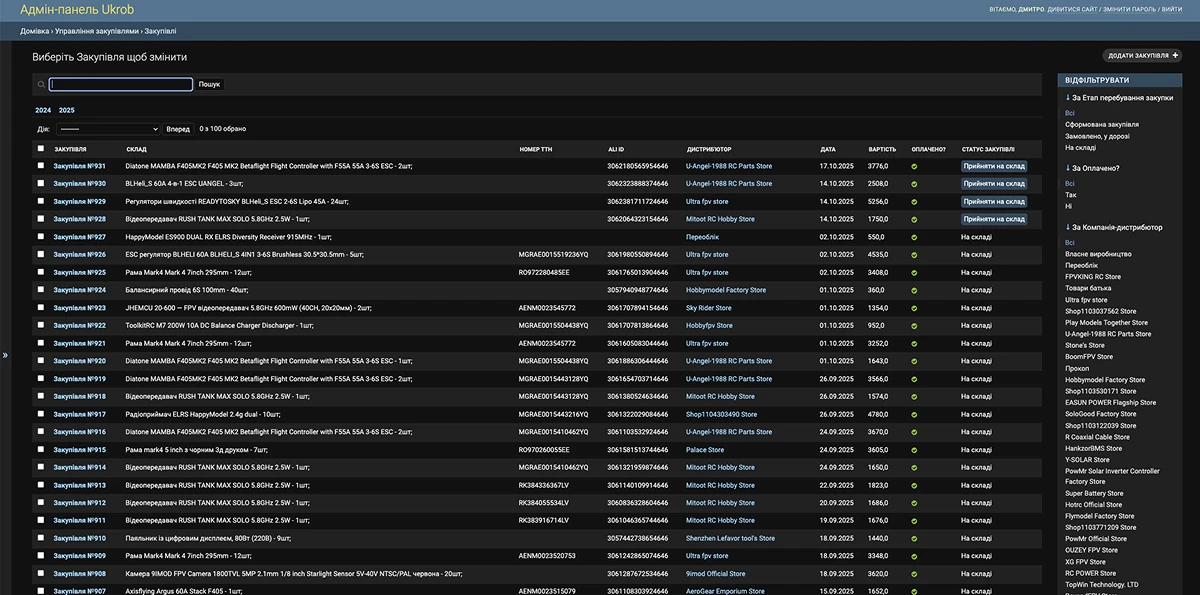Click paid checkmark icon for Закупівля №931

click(914, 166)
